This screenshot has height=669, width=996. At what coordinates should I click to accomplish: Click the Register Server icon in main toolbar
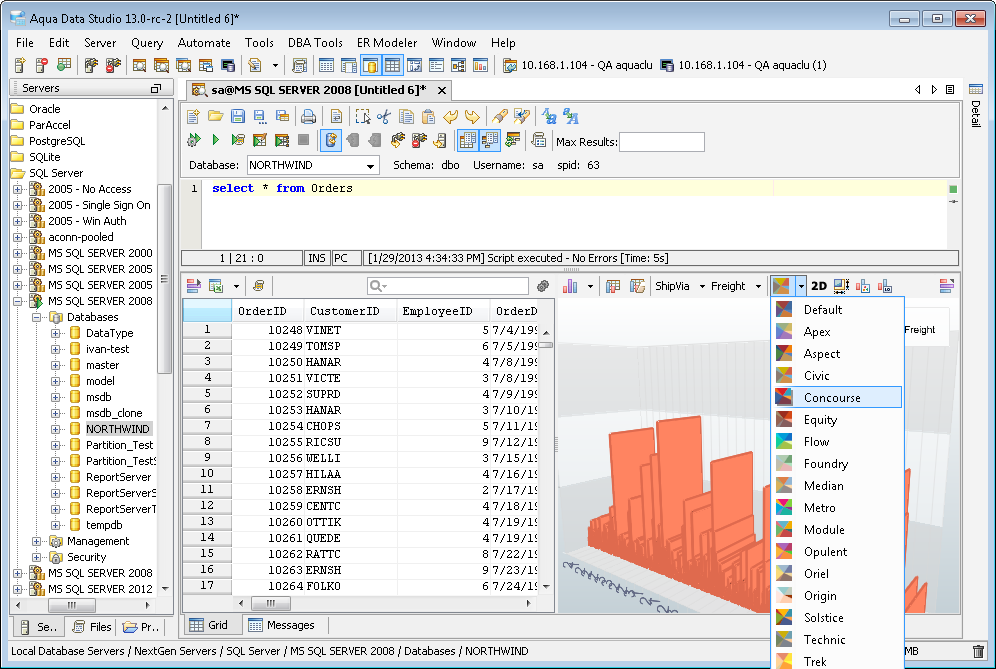coord(20,65)
